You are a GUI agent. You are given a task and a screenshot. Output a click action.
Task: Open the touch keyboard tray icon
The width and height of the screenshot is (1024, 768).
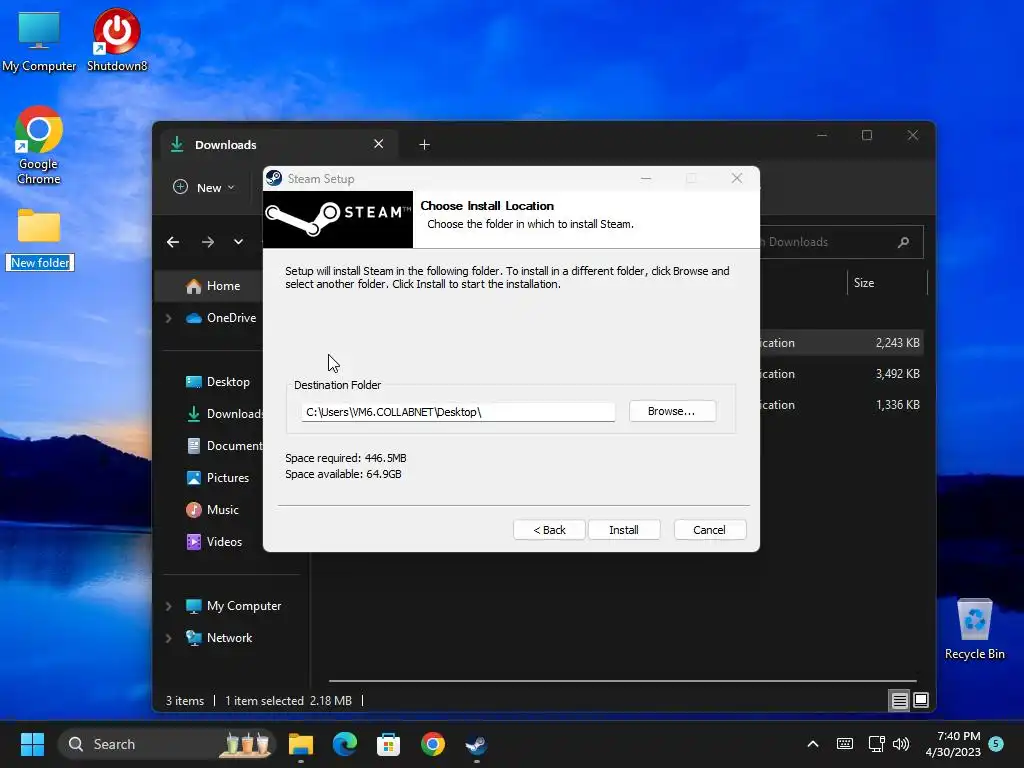pyautogui.click(x=844, y=744)
